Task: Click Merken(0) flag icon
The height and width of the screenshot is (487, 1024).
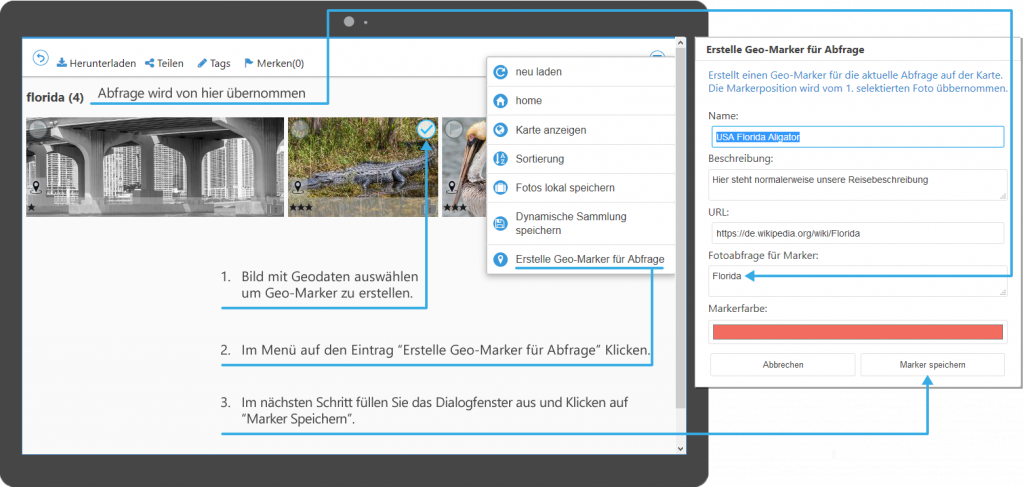Action: (x=249, y=63)
